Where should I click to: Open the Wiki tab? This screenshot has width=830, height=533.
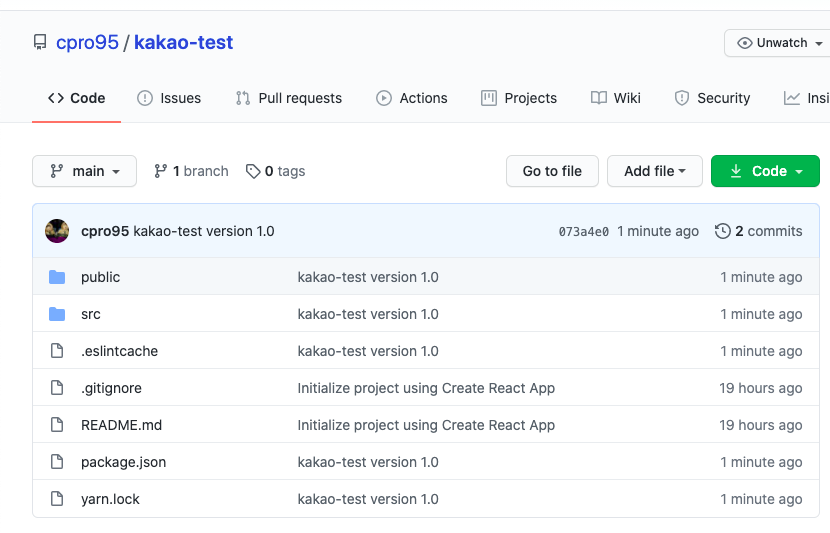click(616, 98)
